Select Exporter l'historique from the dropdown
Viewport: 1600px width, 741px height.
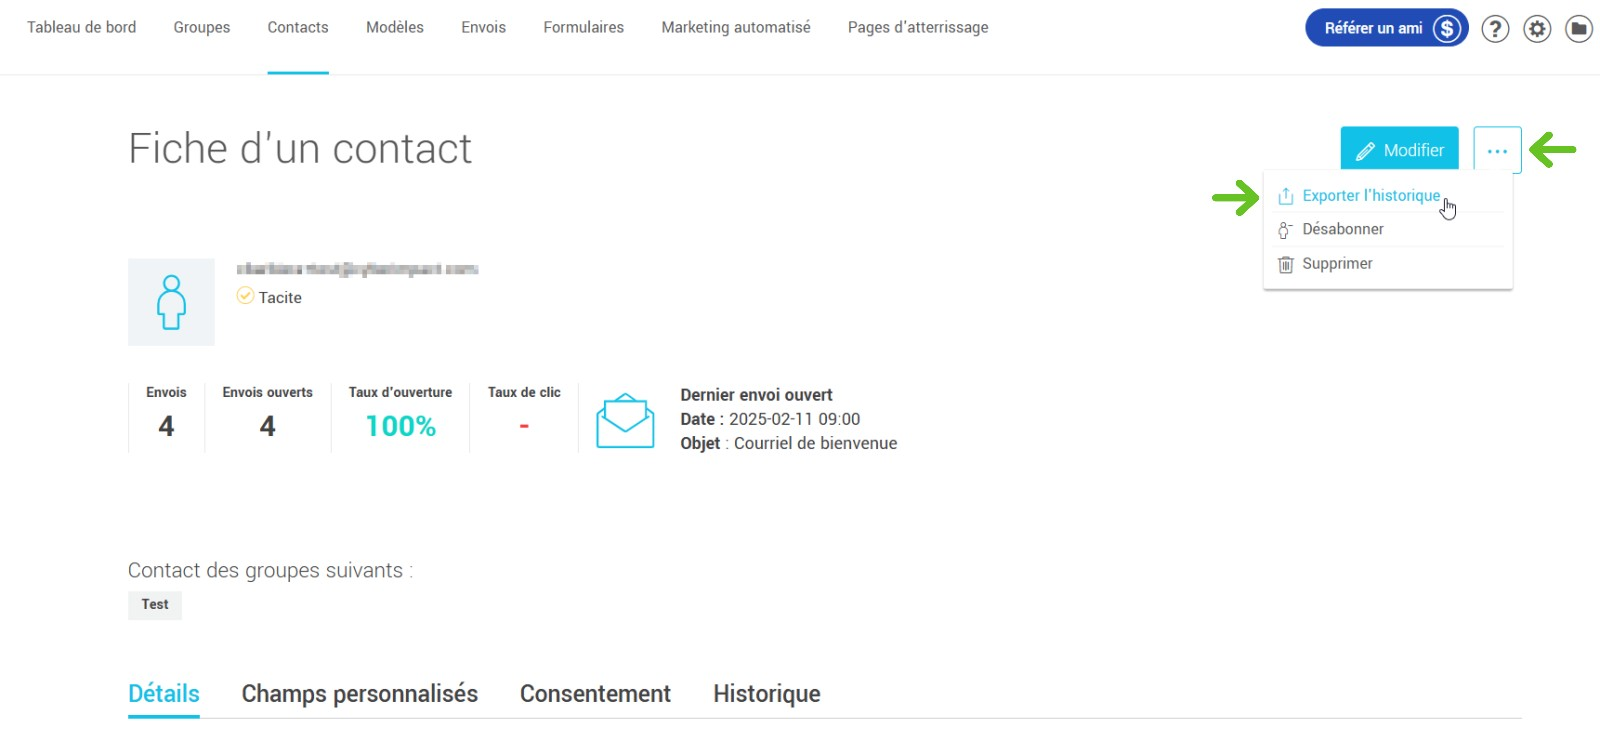tap(1371, 196)
